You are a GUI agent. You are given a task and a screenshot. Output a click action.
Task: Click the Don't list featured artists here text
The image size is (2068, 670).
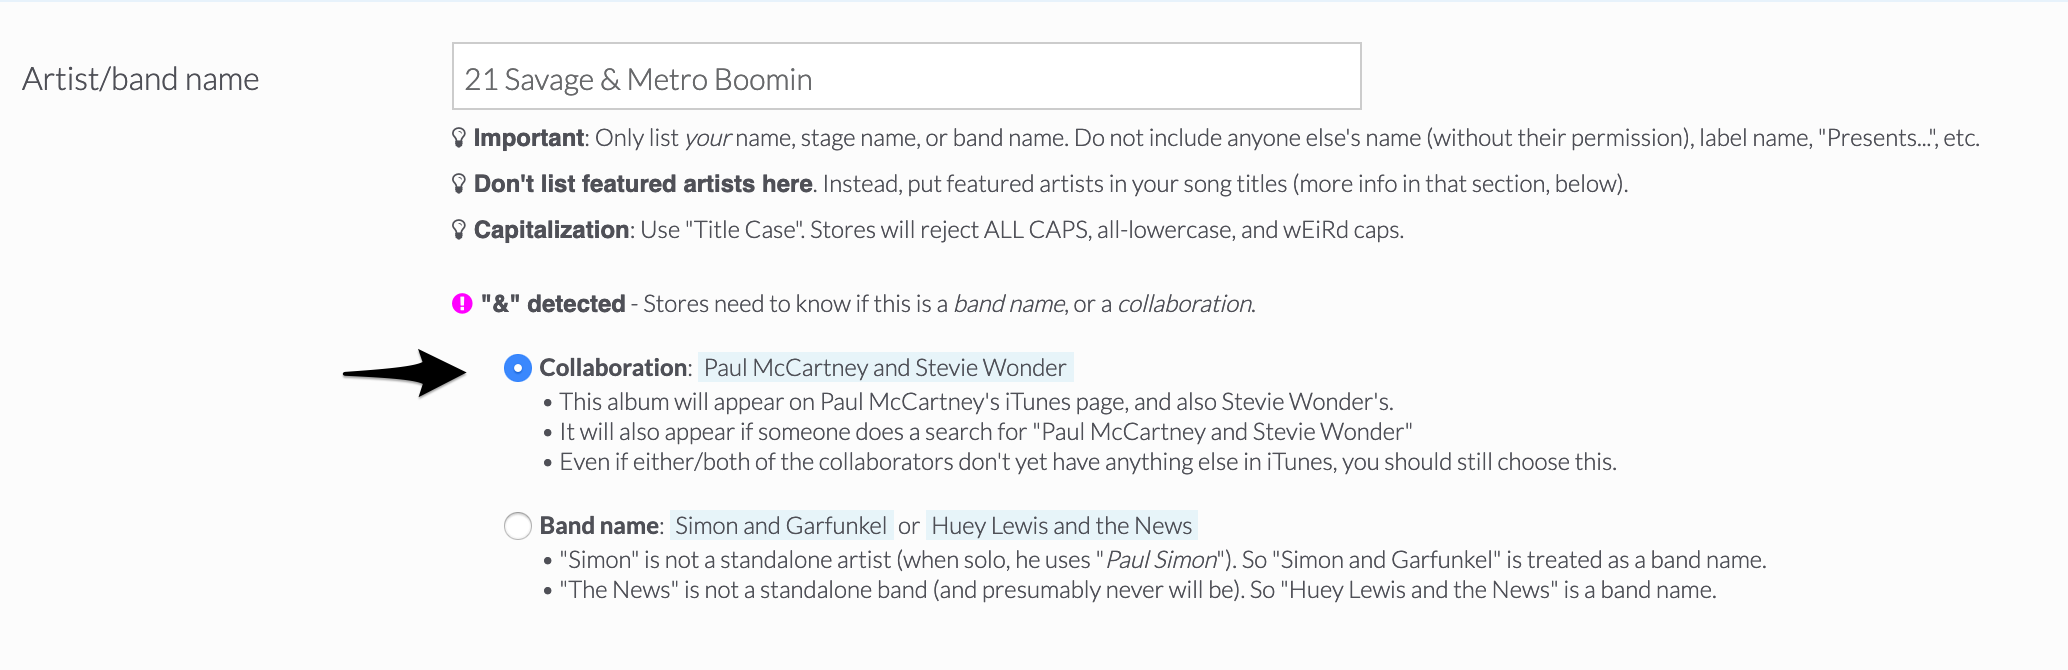pos(643,184)
